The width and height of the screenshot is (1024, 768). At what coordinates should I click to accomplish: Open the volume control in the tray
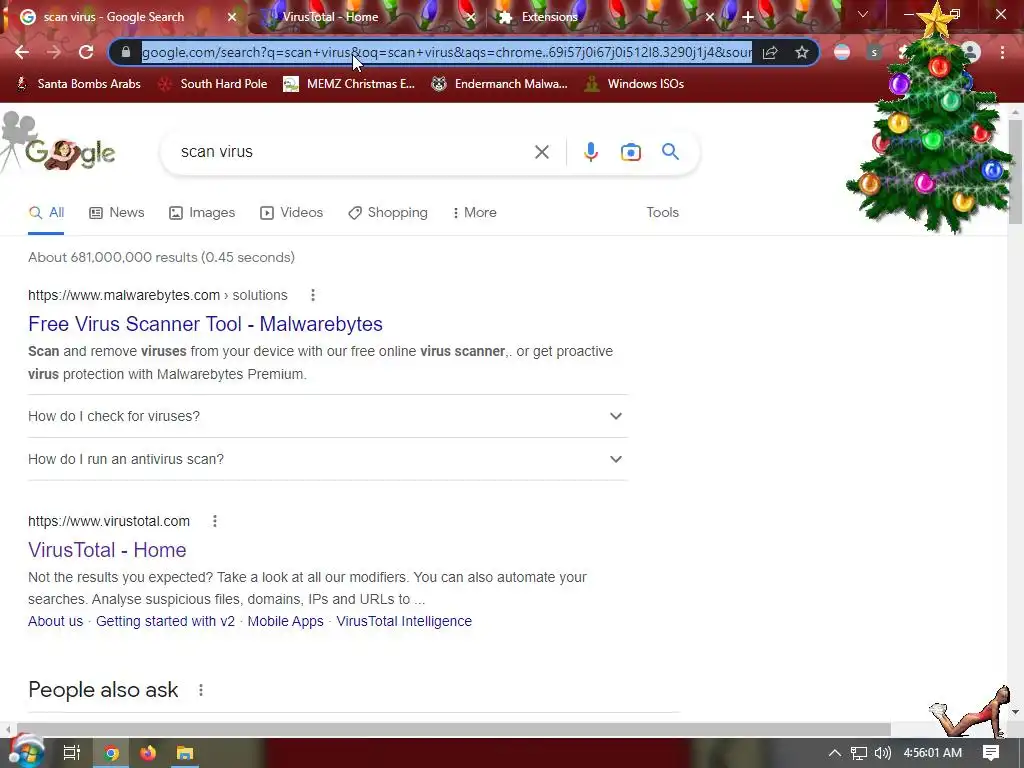[x=882, y=753]
